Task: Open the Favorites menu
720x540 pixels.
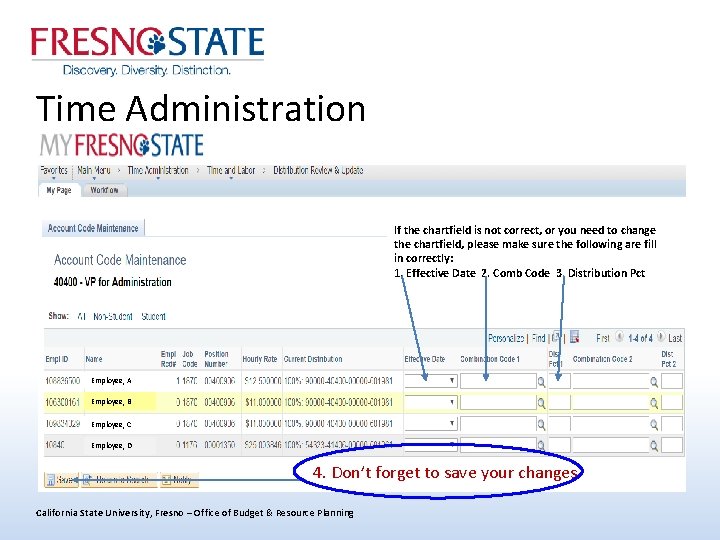Action: pyautogui.click(x=54, y=171)
